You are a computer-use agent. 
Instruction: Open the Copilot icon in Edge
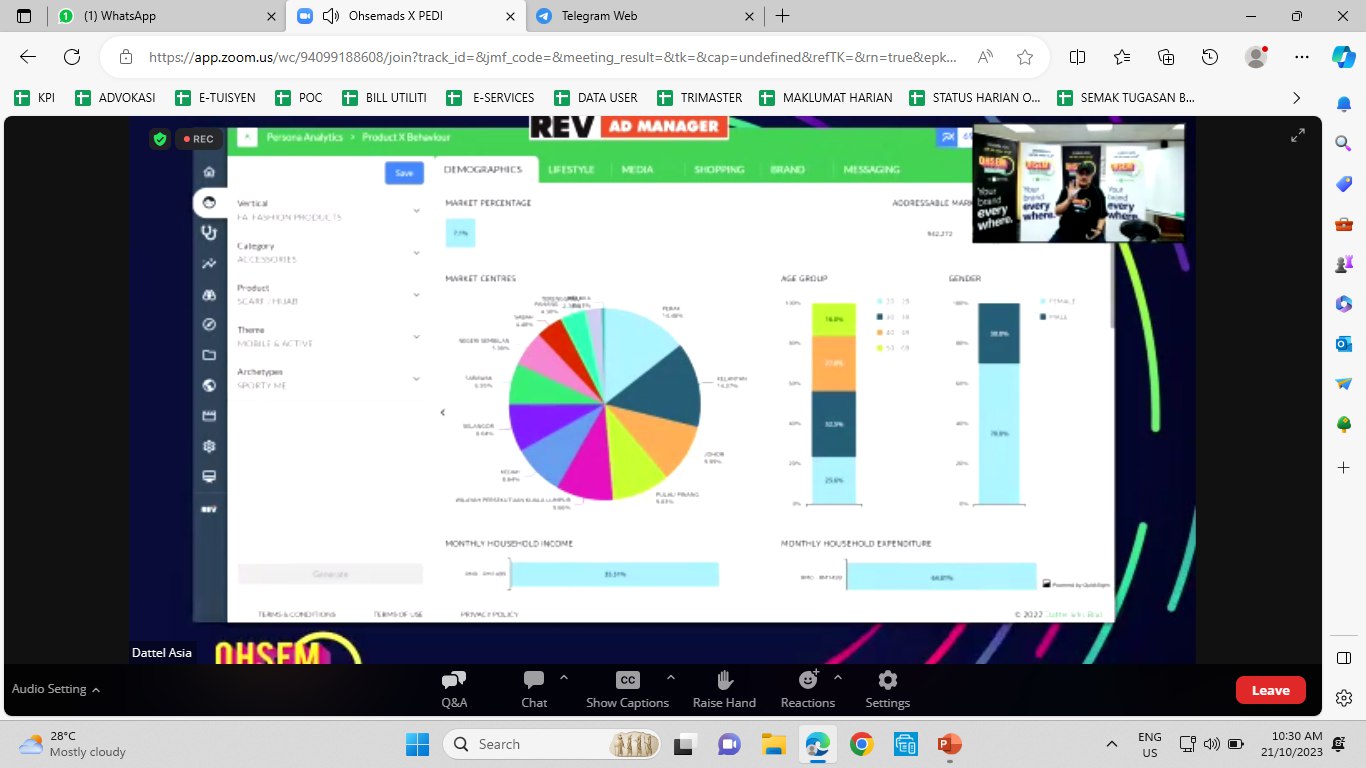[x=1343, y=57]
